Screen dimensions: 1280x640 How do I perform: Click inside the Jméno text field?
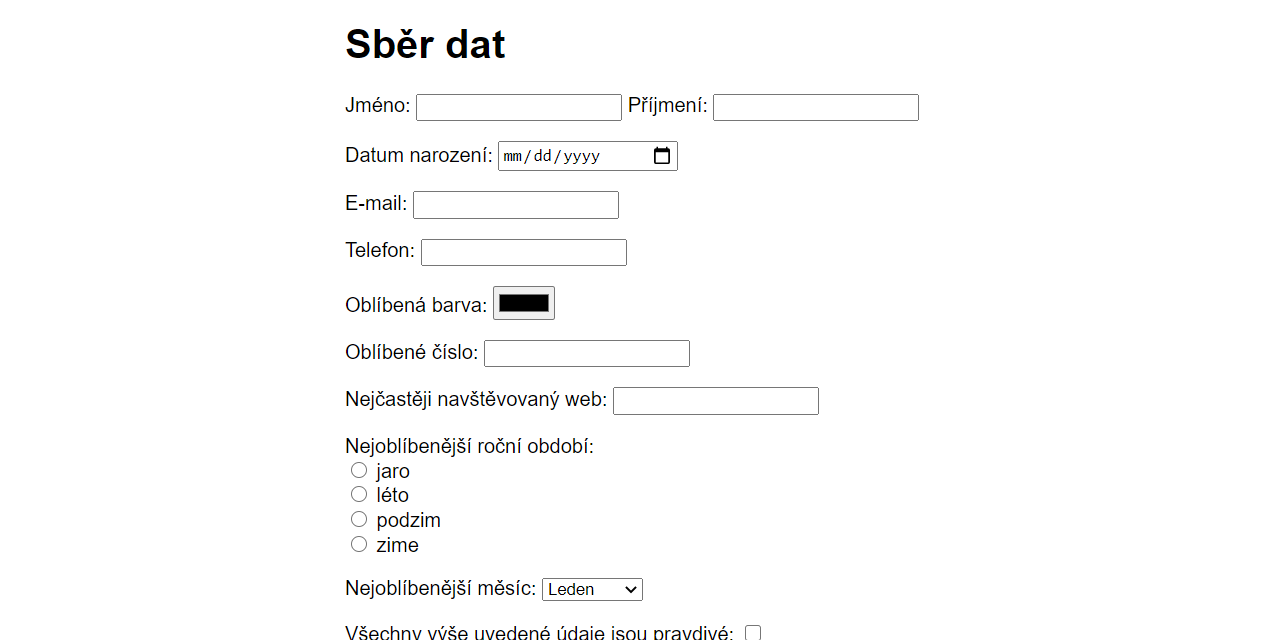[x=518, y=107]
